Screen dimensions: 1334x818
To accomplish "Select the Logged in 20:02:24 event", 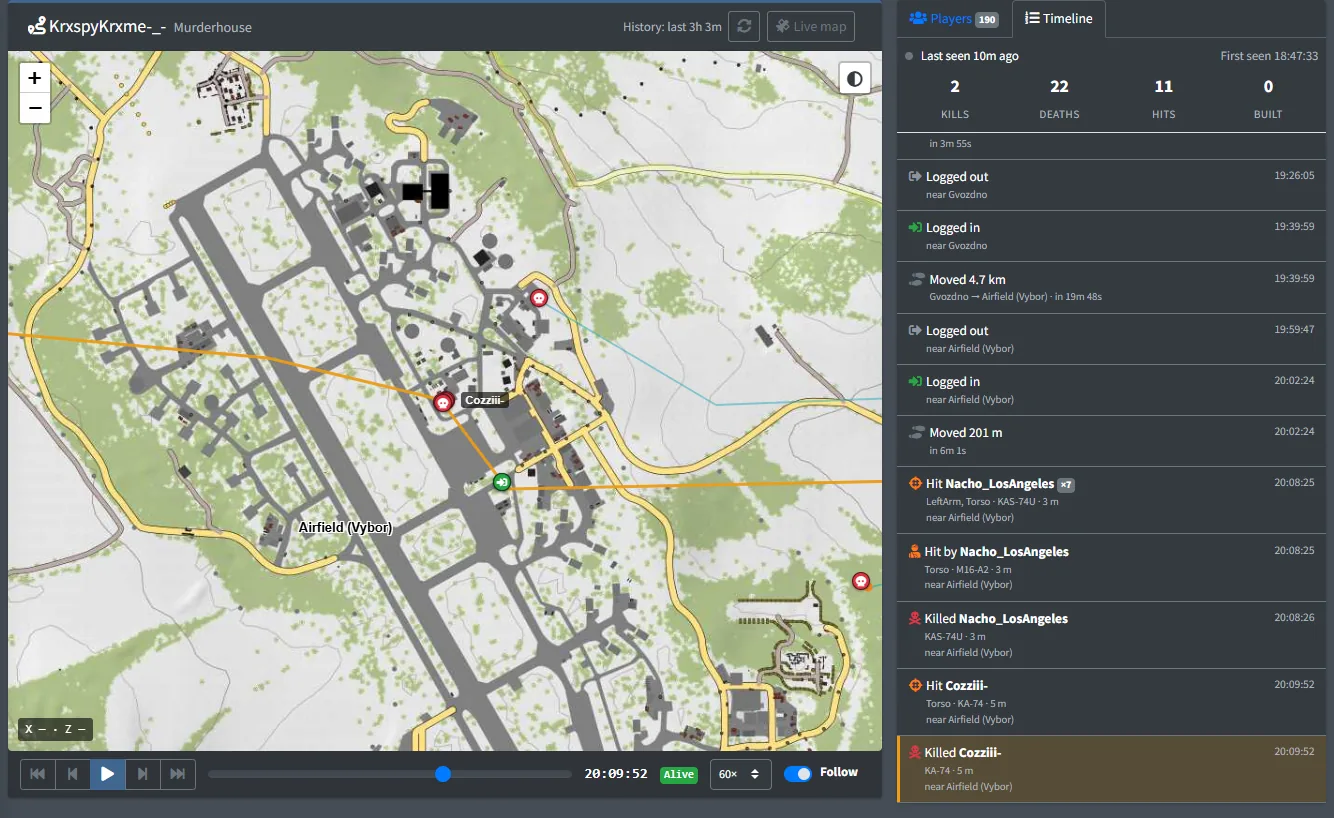I will tap(1111, 390).
